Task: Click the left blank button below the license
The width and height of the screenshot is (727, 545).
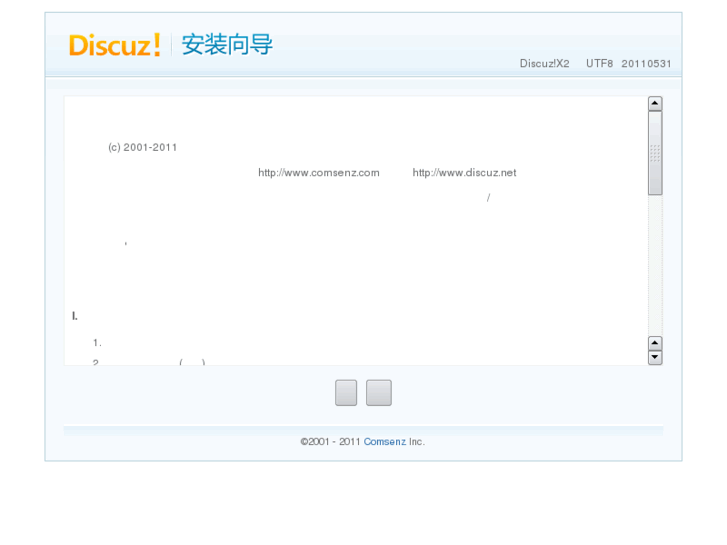Action: (346, 393)
